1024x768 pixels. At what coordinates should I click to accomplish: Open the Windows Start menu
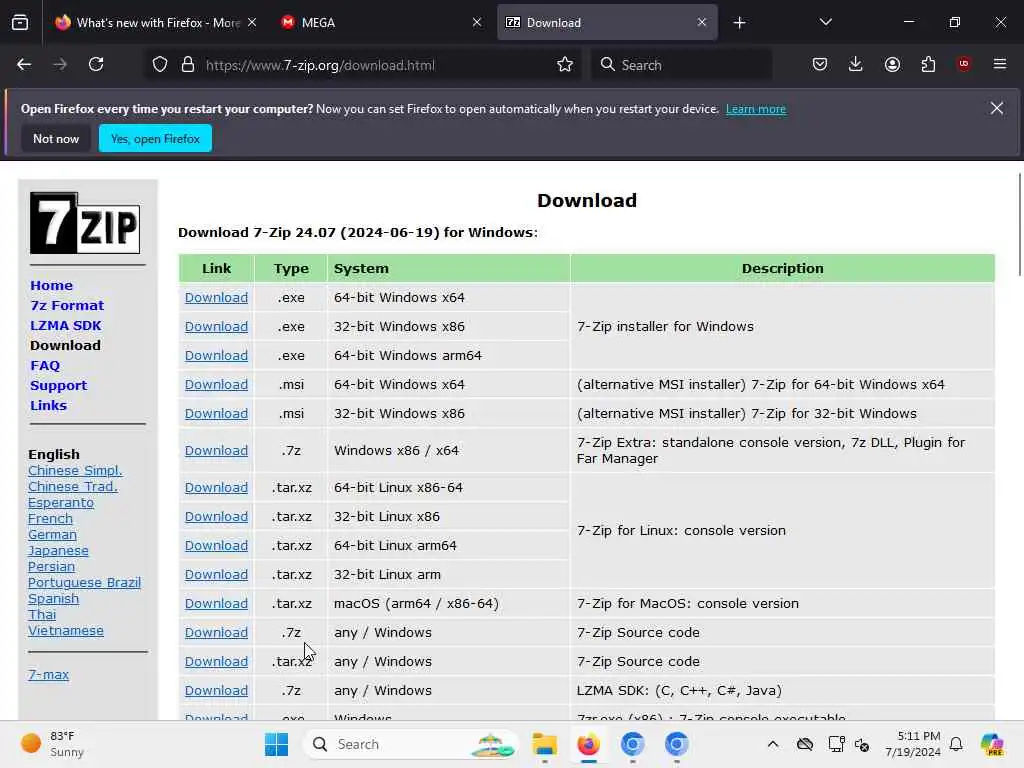tap(276, 744)
